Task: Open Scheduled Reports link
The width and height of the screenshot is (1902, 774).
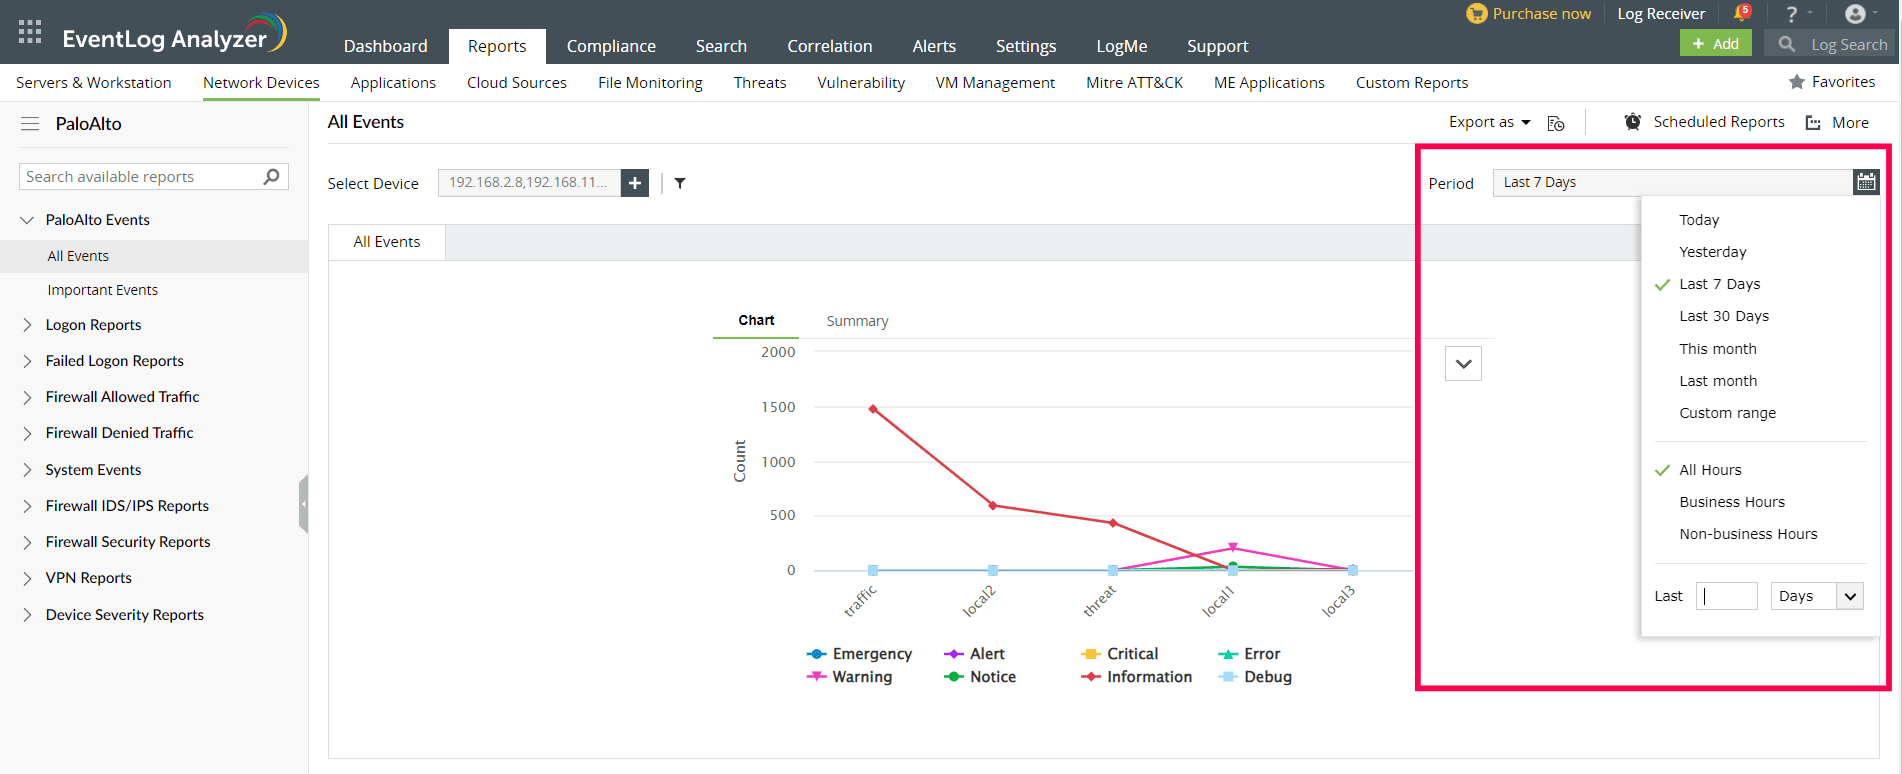Action: pos(1718,122)
